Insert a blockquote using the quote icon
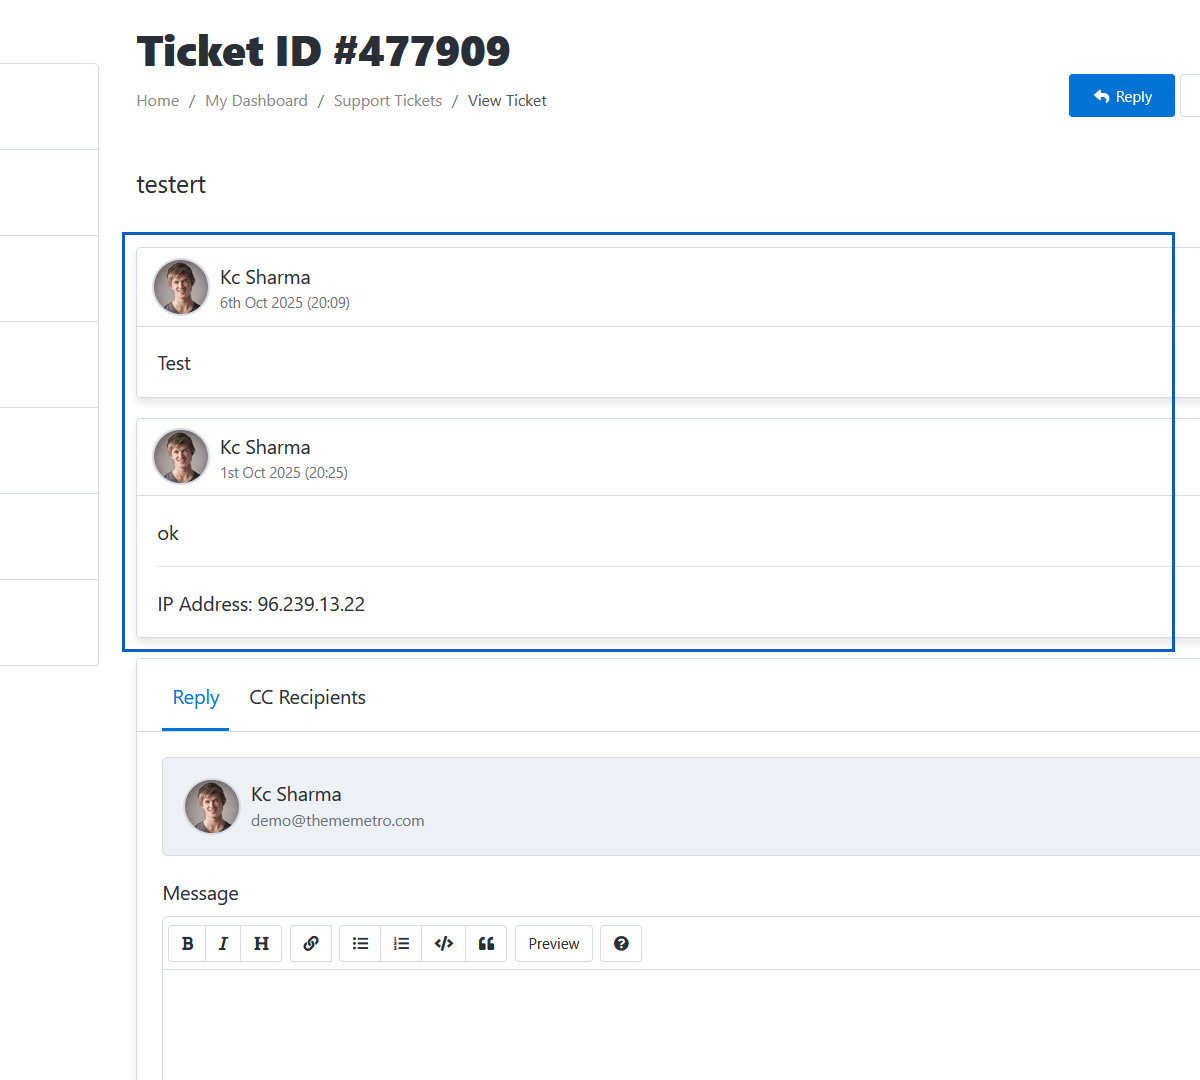The width and height of the screenshot is (1200, 1080). (x=486, y=944)
